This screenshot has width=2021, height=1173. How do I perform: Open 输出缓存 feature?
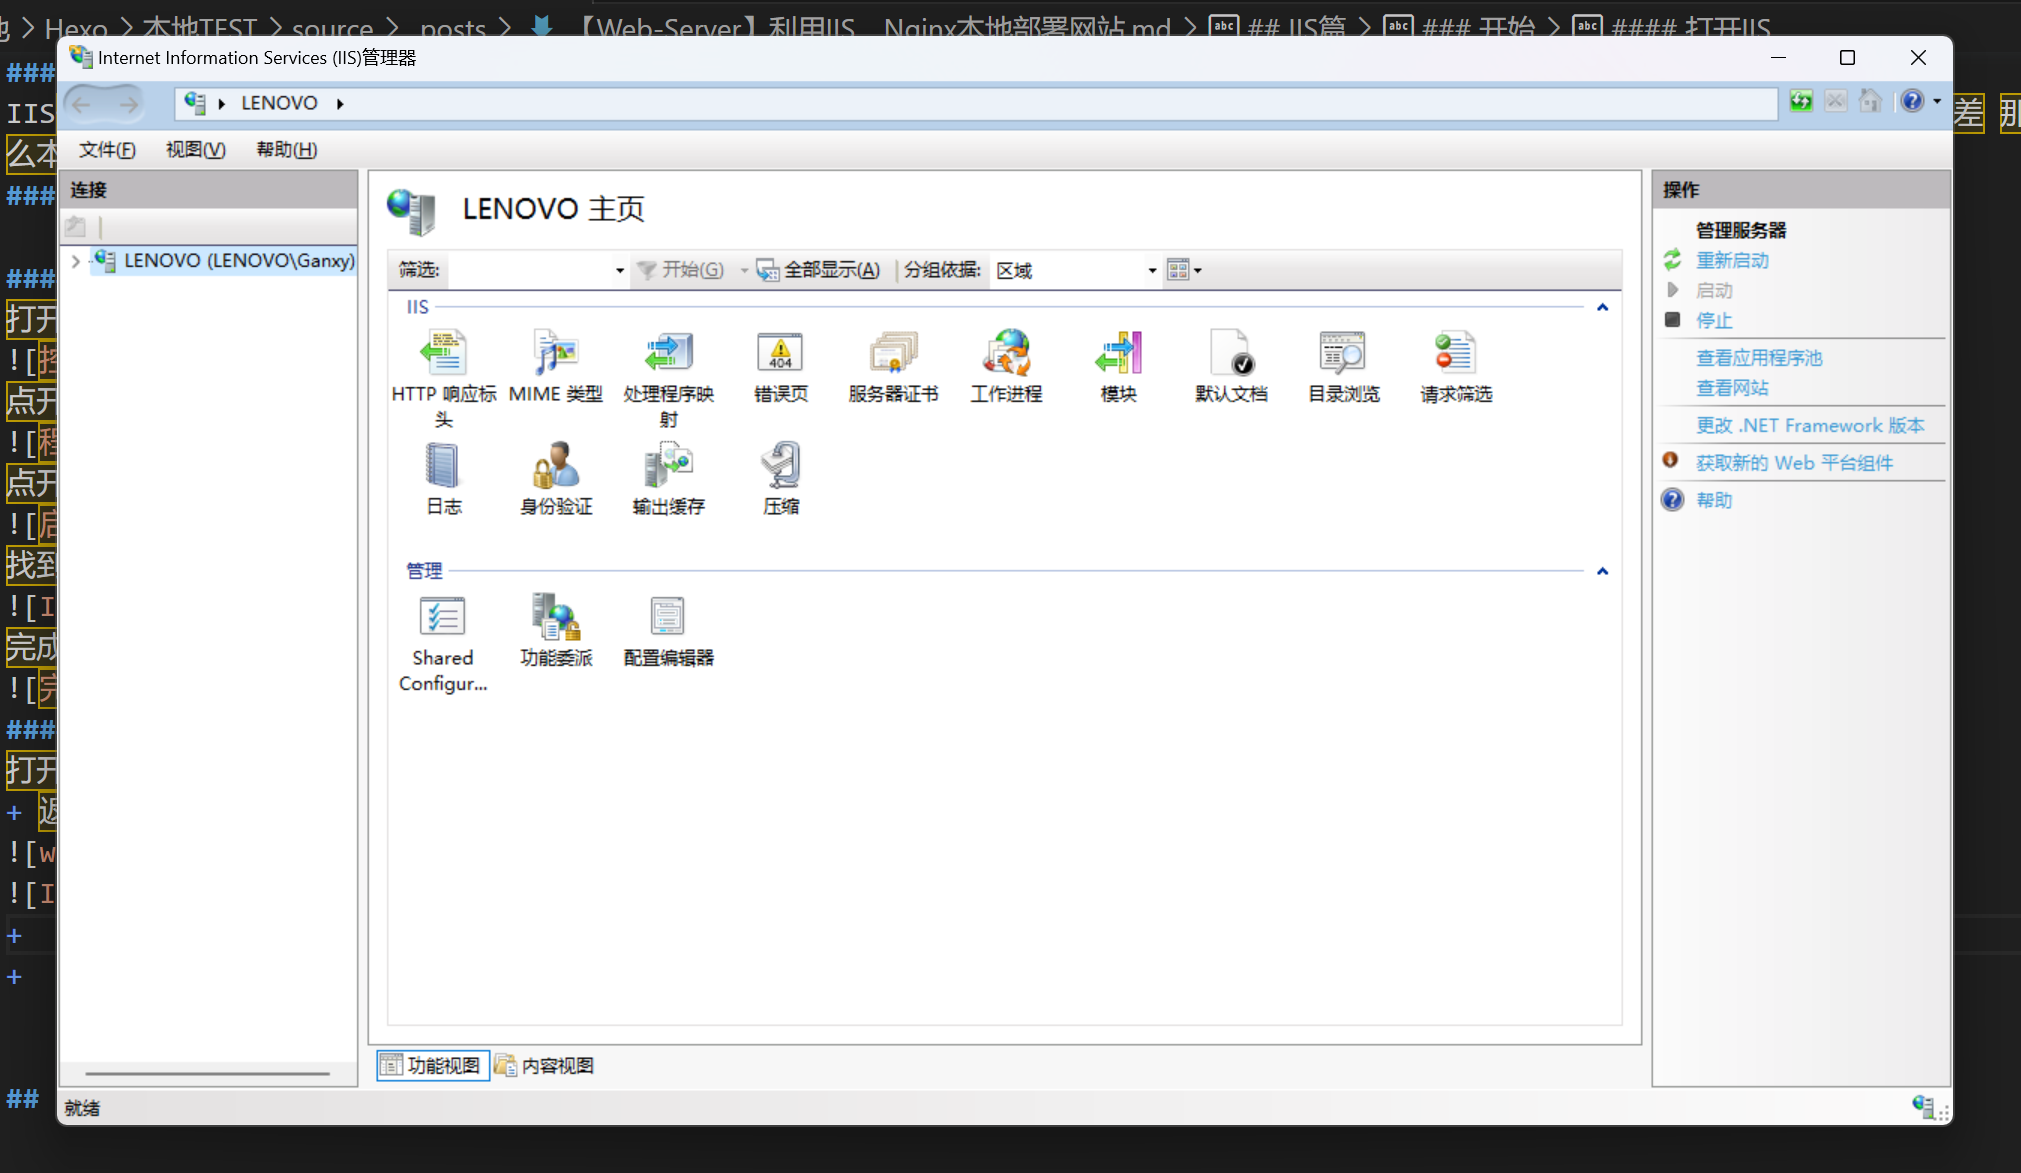[x=668, y=479]
